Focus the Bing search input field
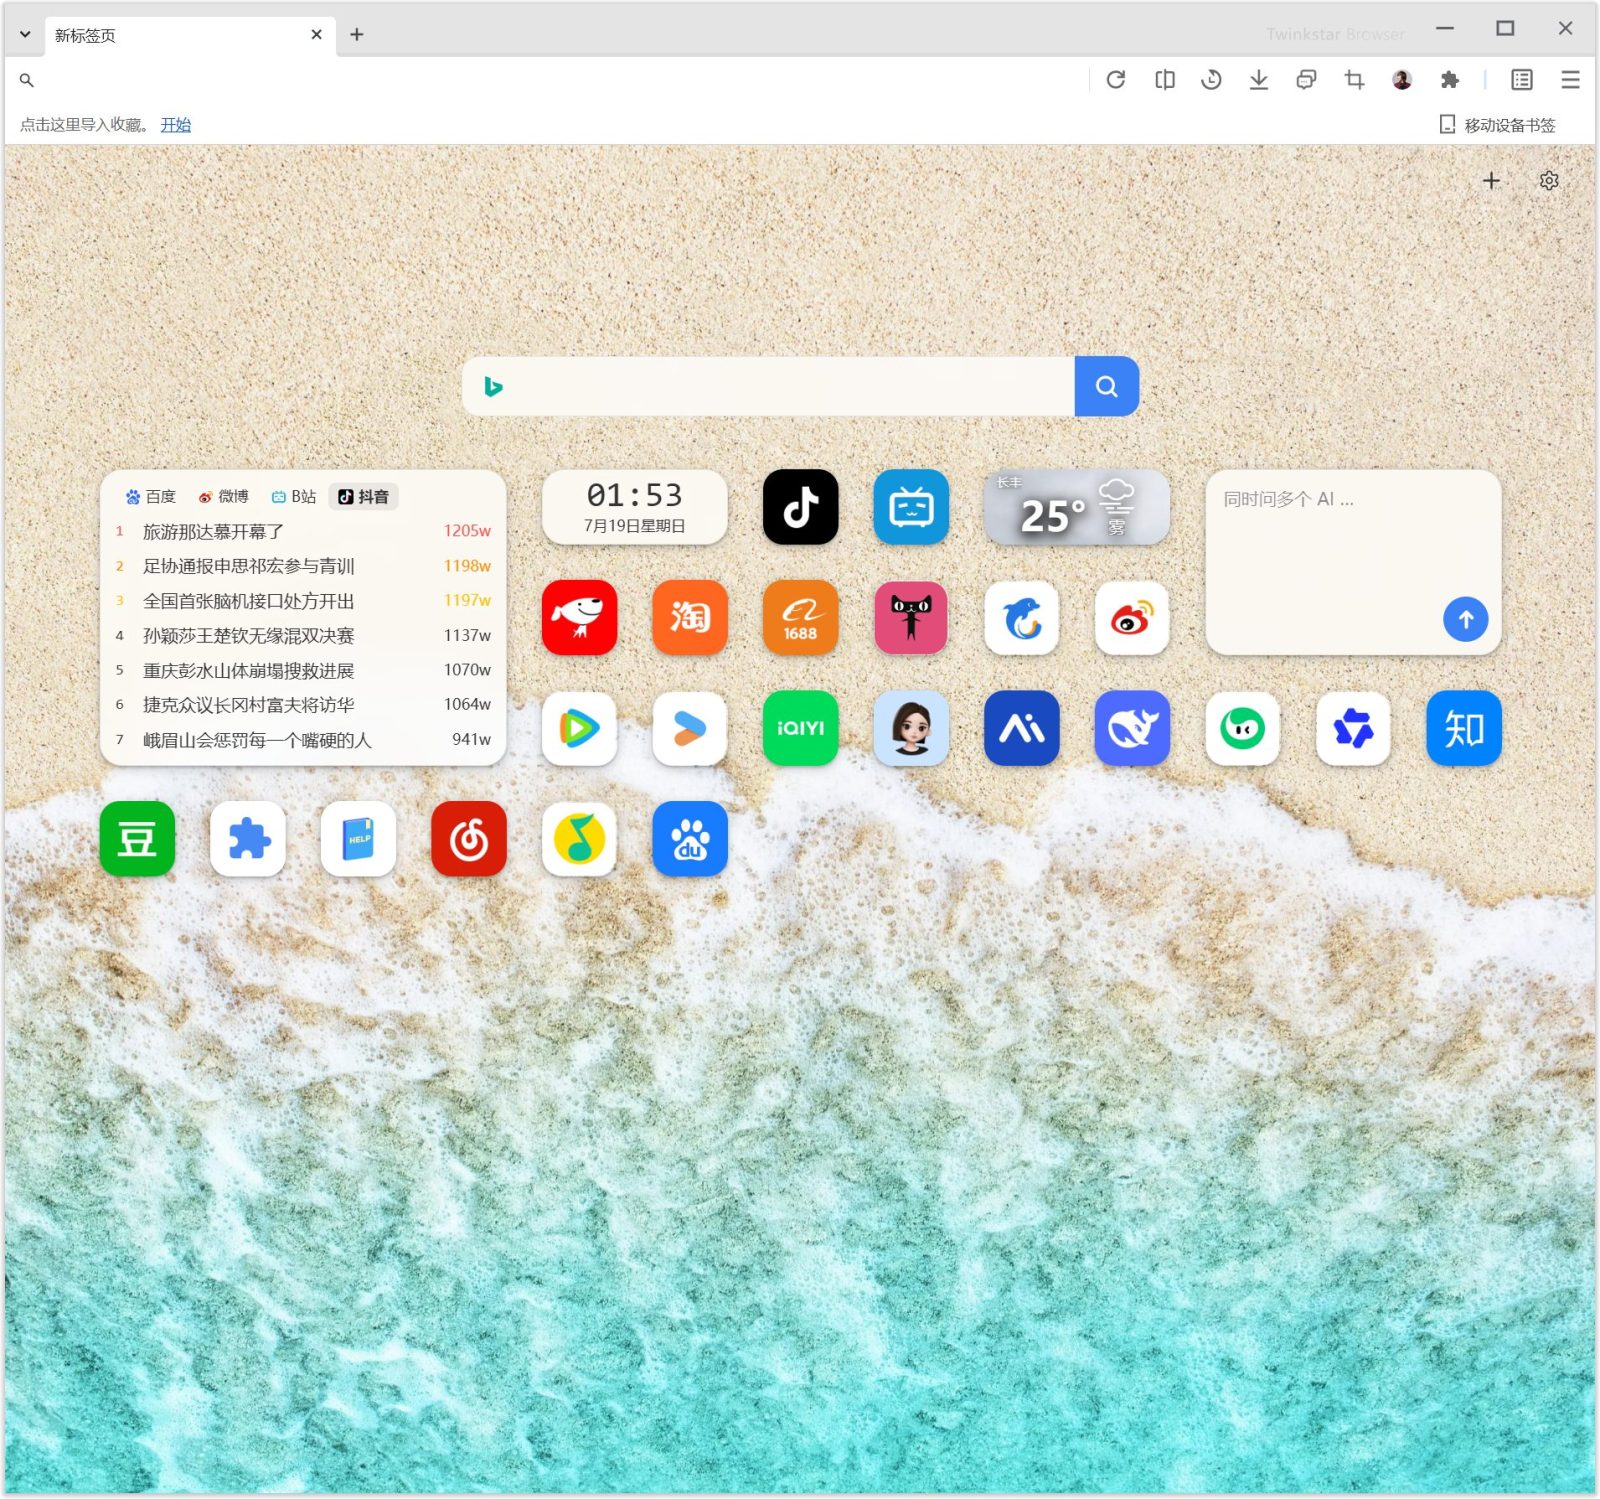Screen dimensions: 1600x1499 pyautogui.click(x=790, y=386)
